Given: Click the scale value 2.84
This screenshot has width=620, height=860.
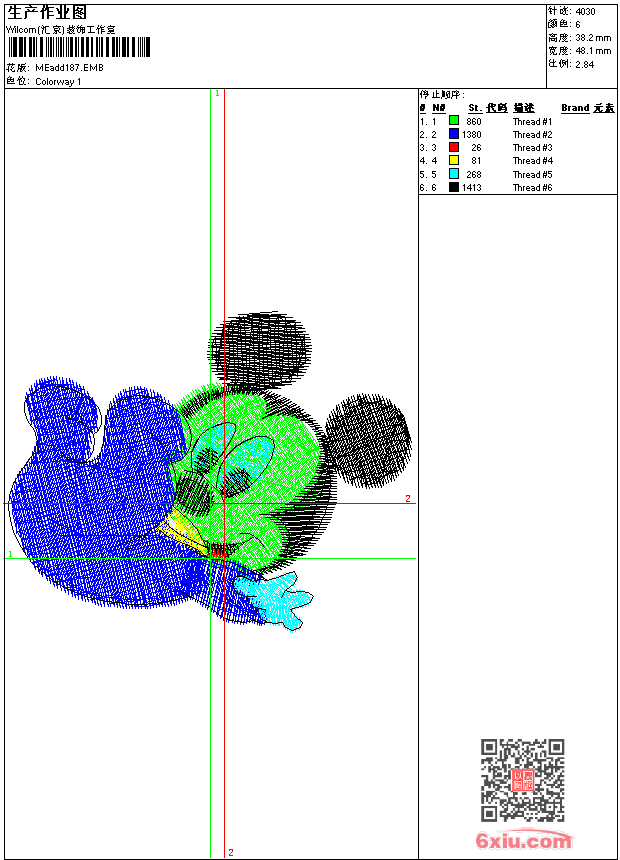Looking at the screenshot, I should (585, 64).
